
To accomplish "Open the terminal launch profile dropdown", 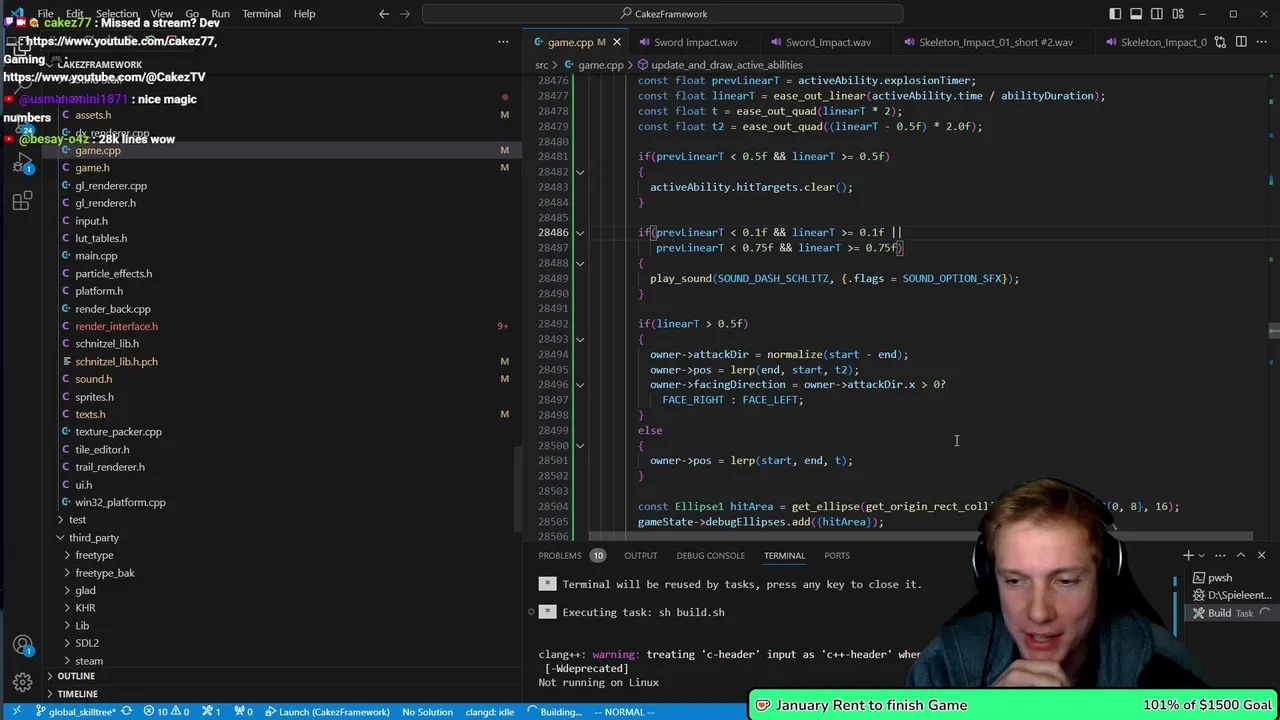I will coord(1204,555).
